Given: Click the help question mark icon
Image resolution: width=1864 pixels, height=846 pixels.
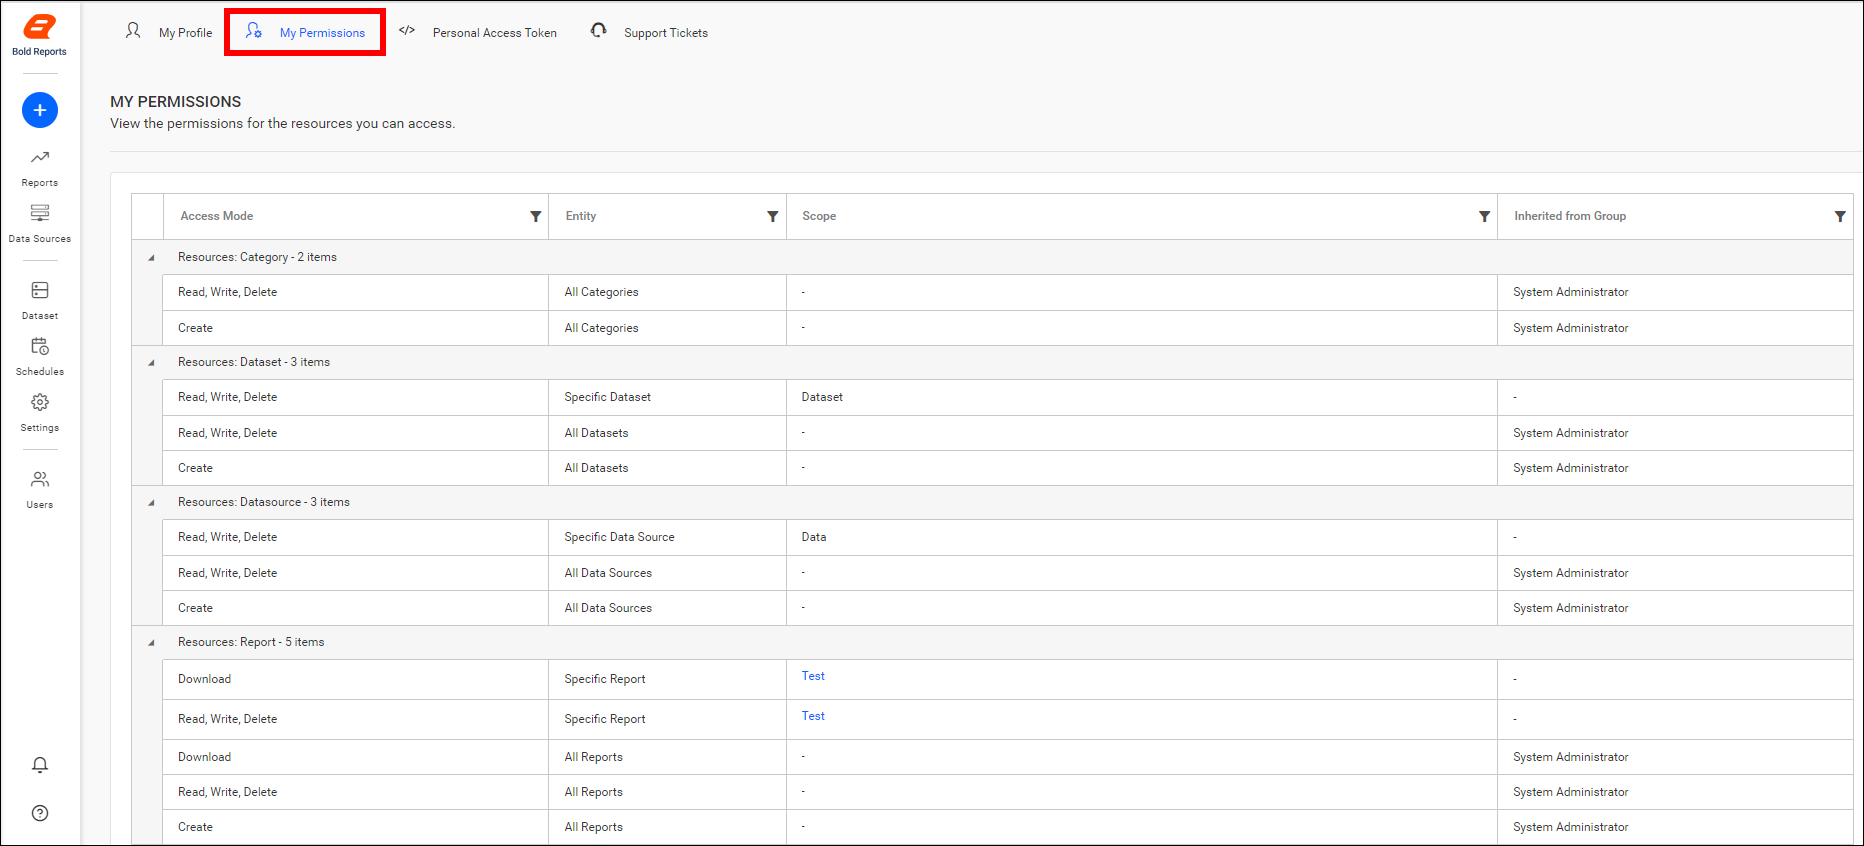Looking at the screenshot, I should (40, 813).
